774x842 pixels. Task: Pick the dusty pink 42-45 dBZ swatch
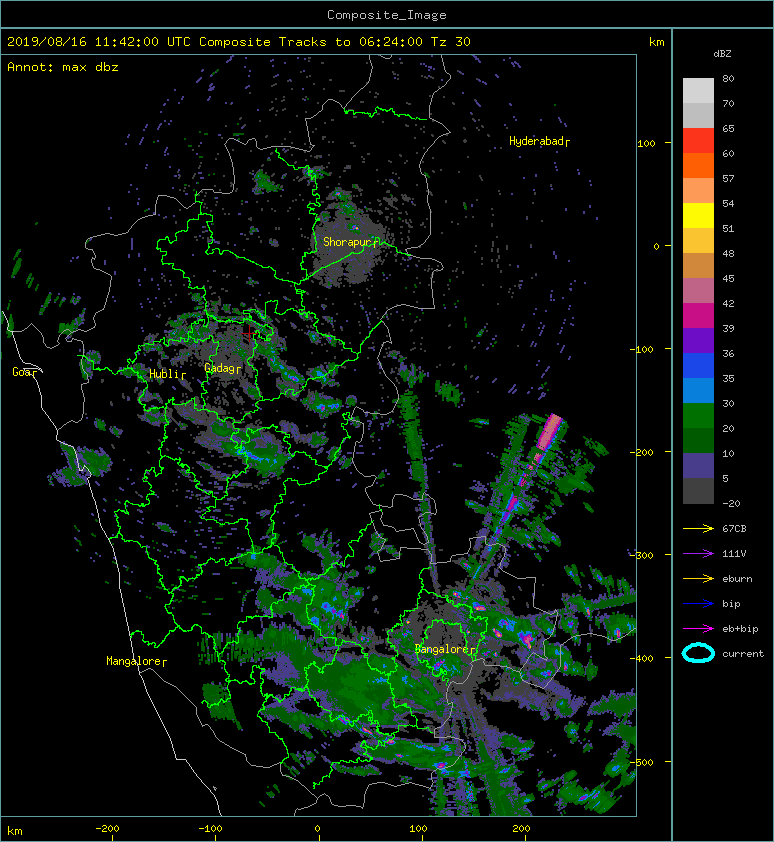pyautogui.click(x=698, y=291)
